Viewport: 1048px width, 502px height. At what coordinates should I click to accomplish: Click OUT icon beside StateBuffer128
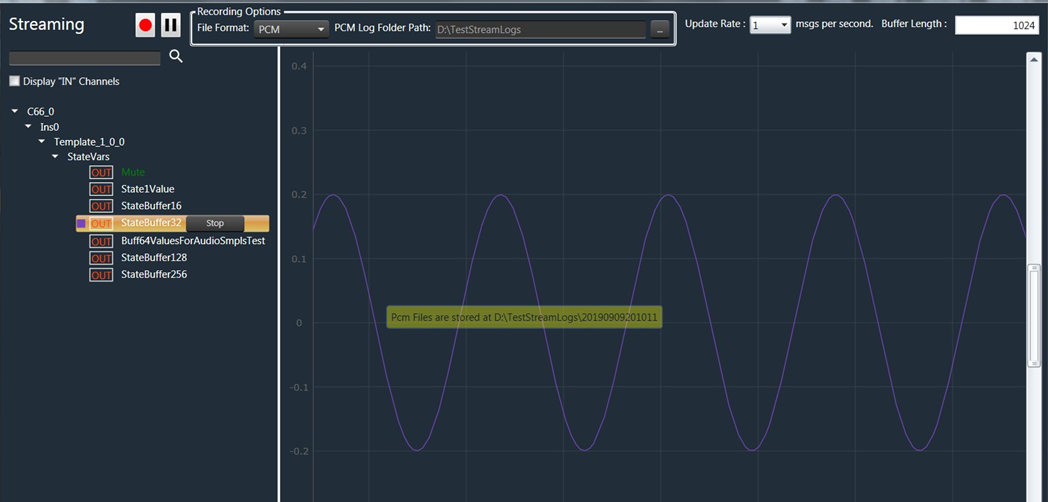pos(101,258)
